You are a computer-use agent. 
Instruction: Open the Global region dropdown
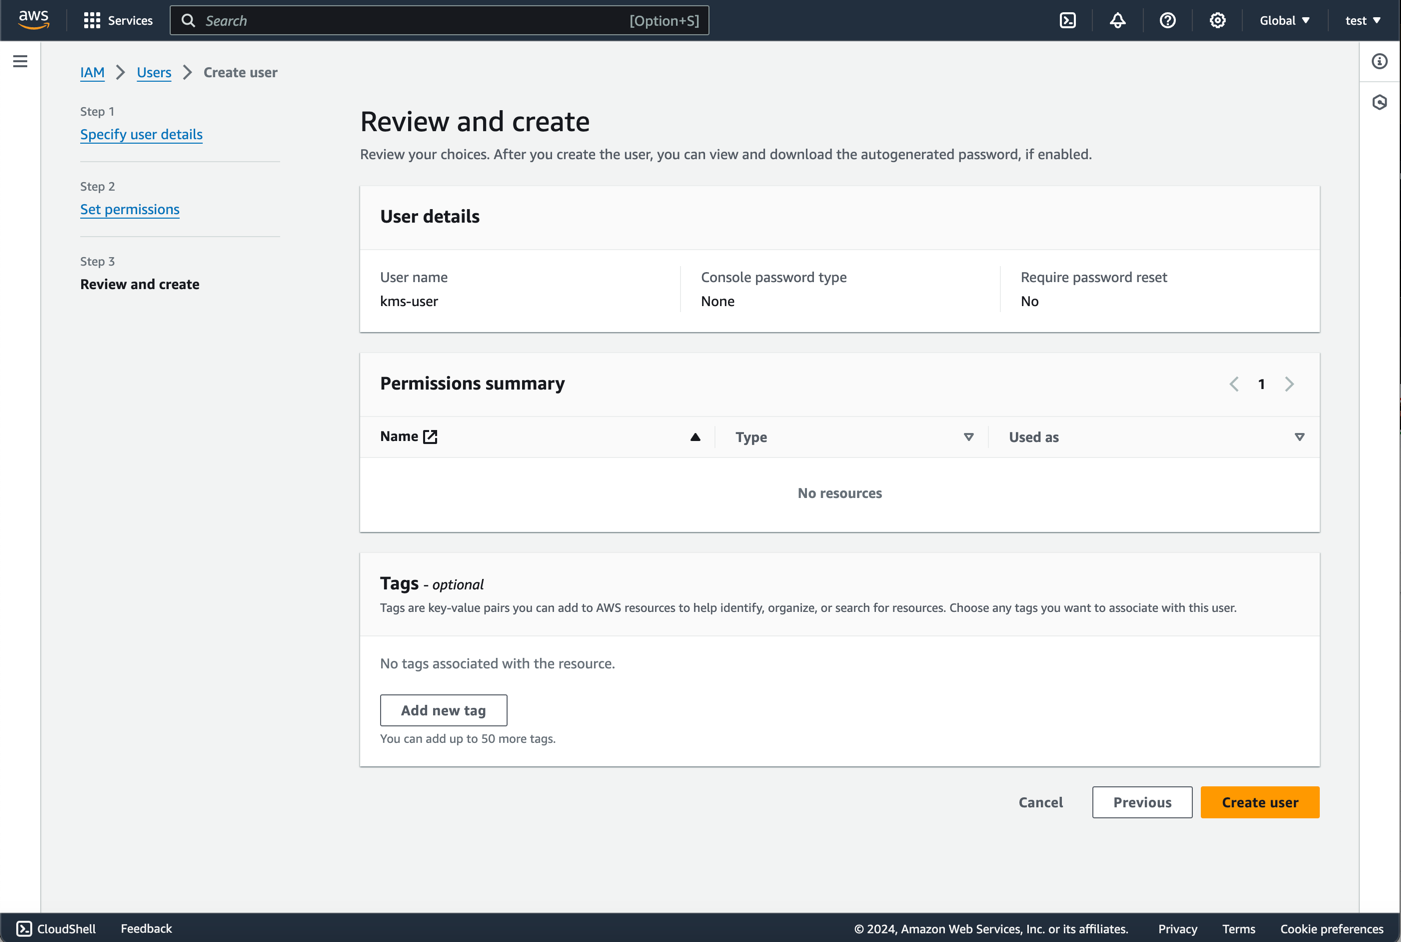pyautogui.click(x=1285, y=20)
